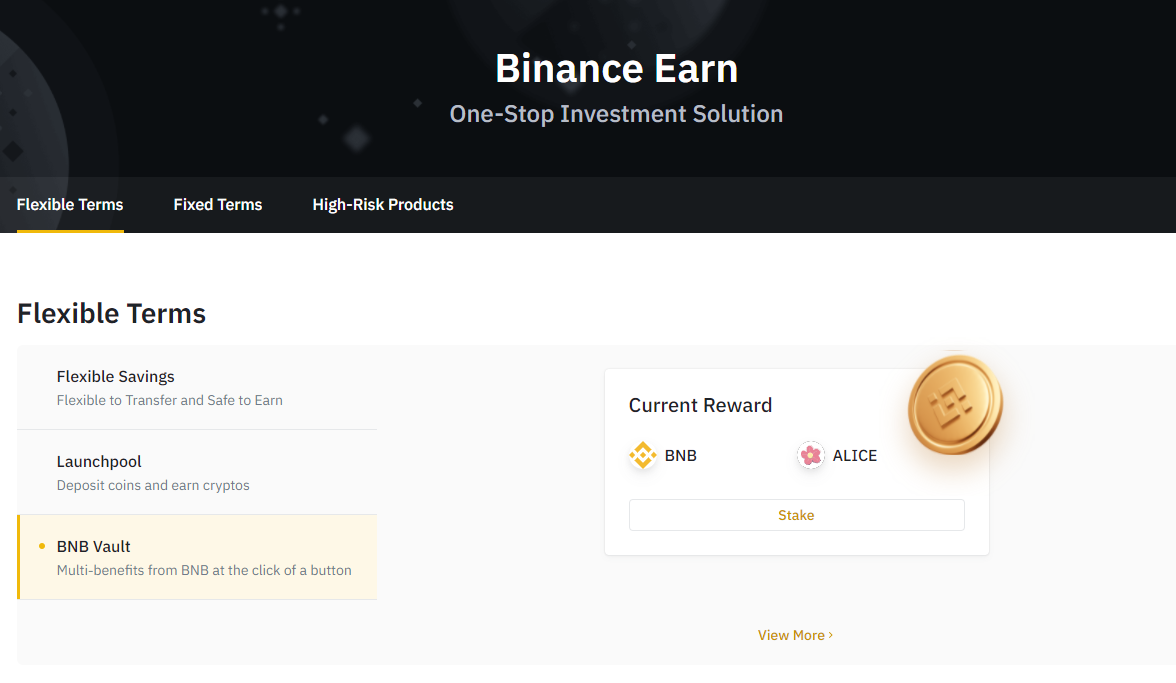Click the Stake button
Screen dimensions: 1176x683
pos(796,515)
